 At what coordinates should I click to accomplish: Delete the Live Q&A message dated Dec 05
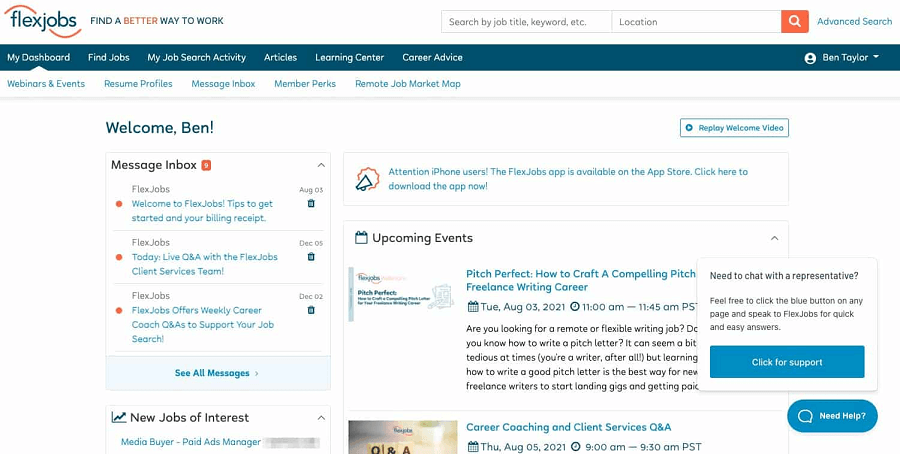click(x=311, y=257)
